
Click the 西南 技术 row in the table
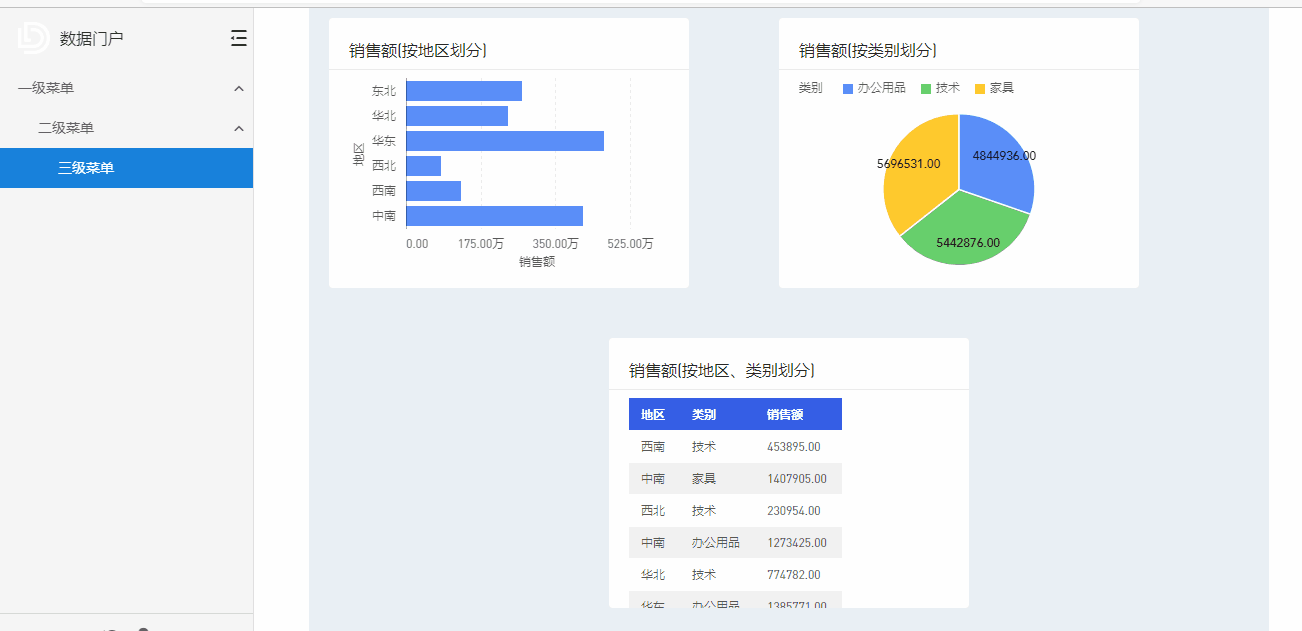pyautogui.click(x=735, y=447)
